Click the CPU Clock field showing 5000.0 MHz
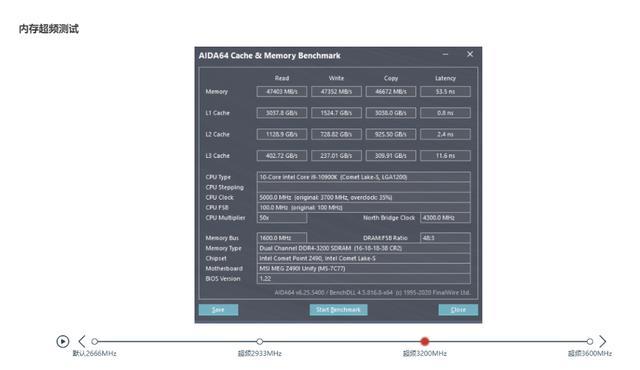Image resolution: width=640 pixels, height=370 pixels. tap(363, 197)
